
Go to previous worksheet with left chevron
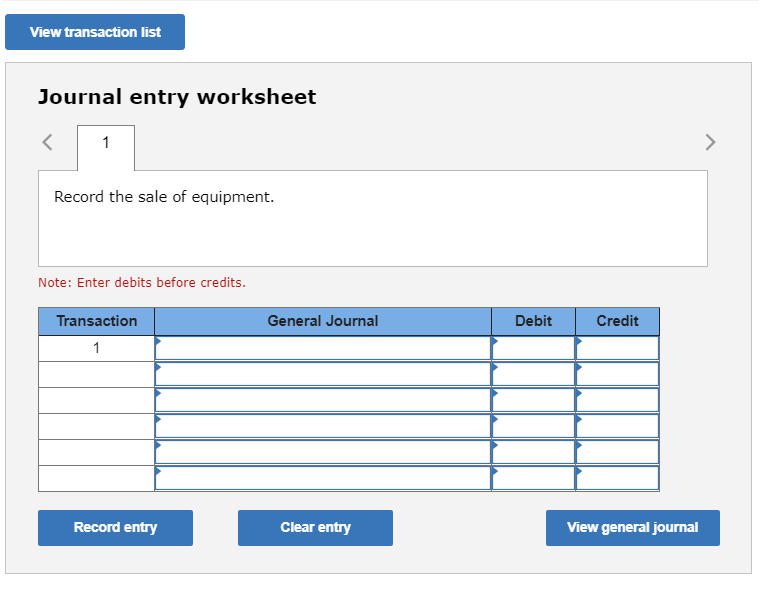click(47, 142)
